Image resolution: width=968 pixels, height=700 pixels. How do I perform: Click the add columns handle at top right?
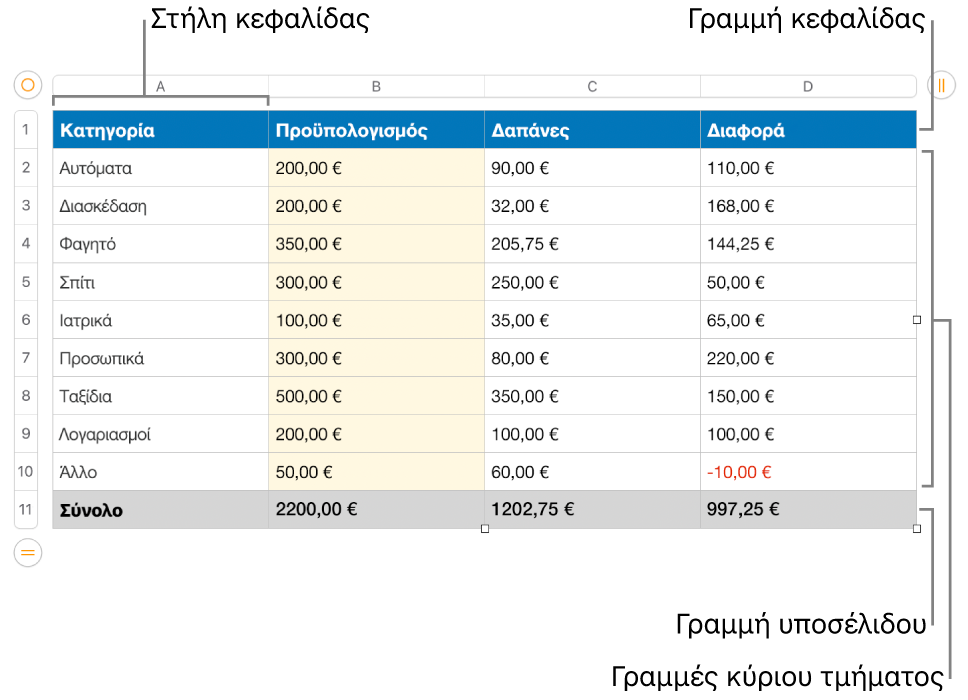pyautogui.click(x=941, y=85)
